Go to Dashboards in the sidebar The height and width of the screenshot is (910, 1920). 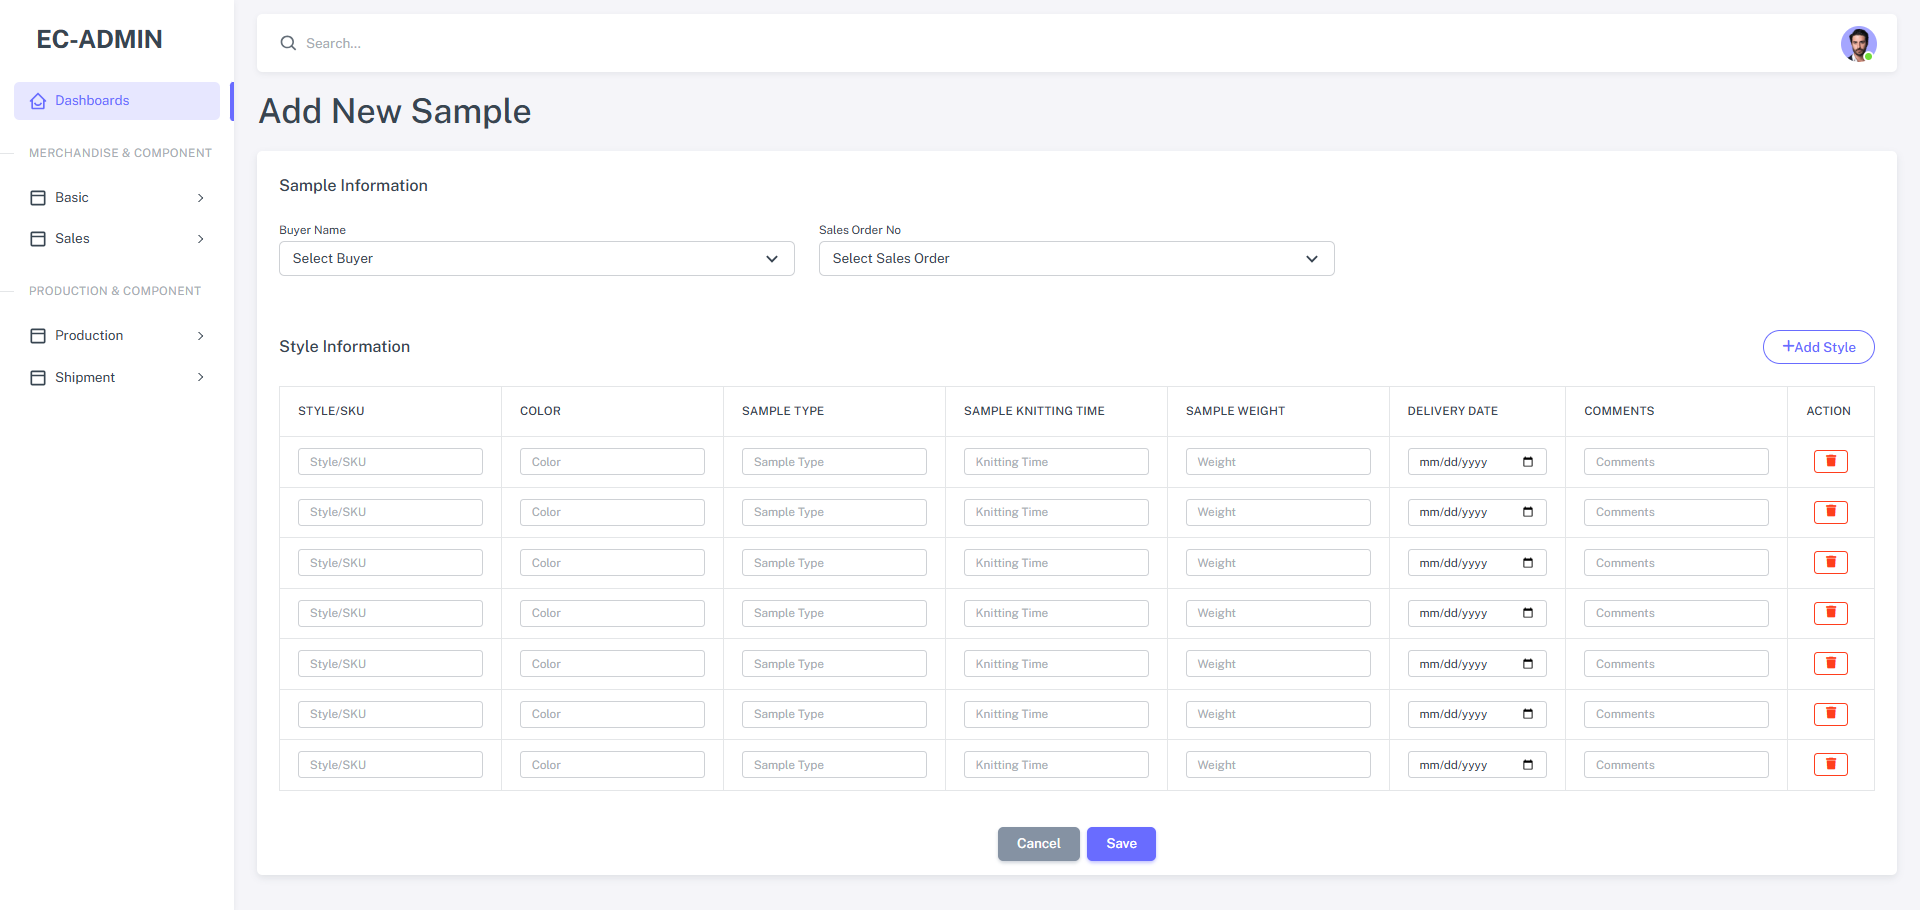(92, 101)
